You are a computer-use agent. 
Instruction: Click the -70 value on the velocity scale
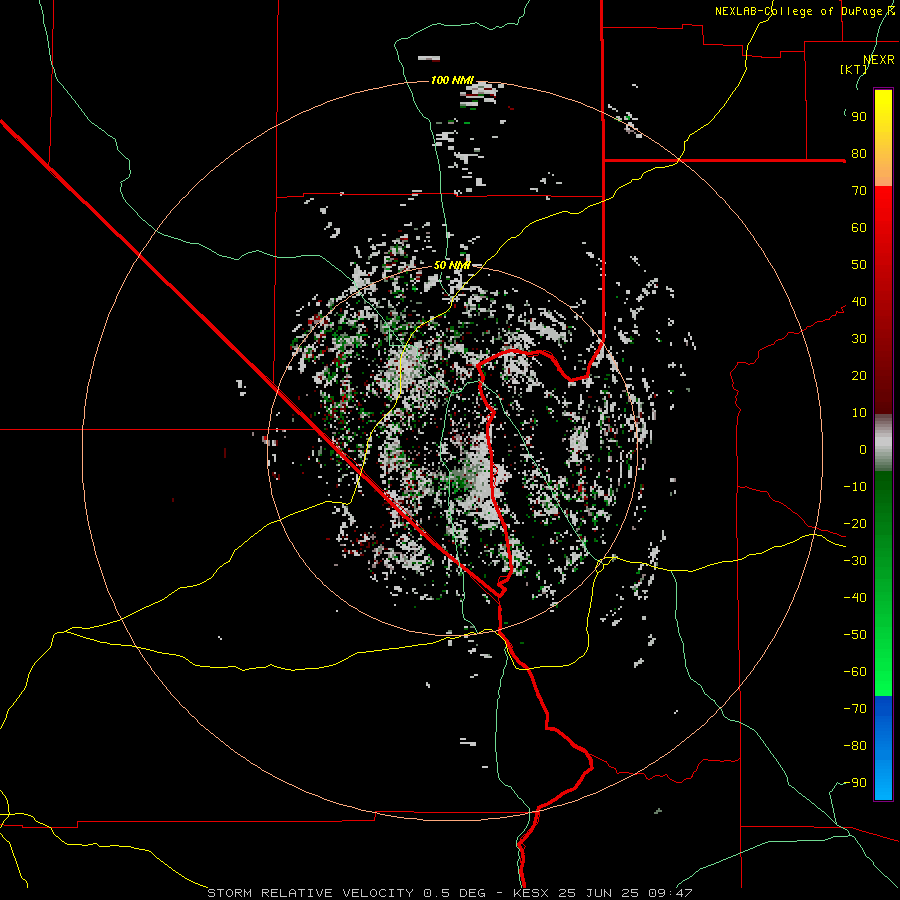coord(855,709)
